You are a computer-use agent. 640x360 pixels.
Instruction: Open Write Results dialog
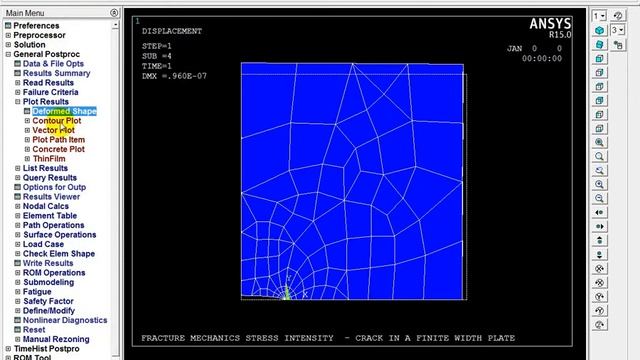click(x=48, y=263)
